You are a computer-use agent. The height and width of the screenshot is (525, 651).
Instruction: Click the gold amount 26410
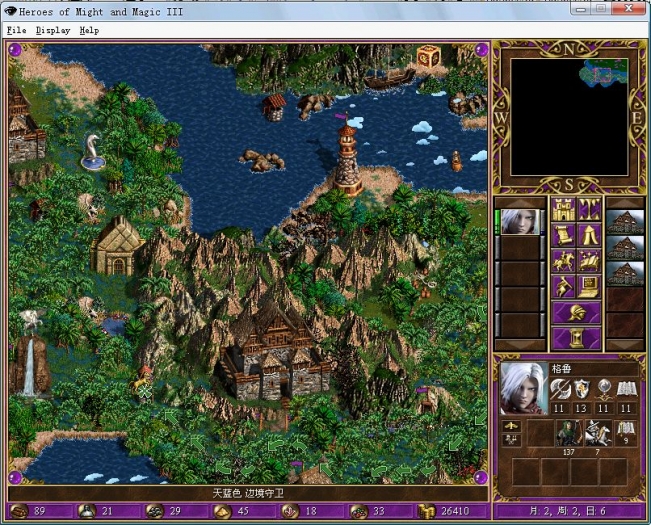click(455, 511)
